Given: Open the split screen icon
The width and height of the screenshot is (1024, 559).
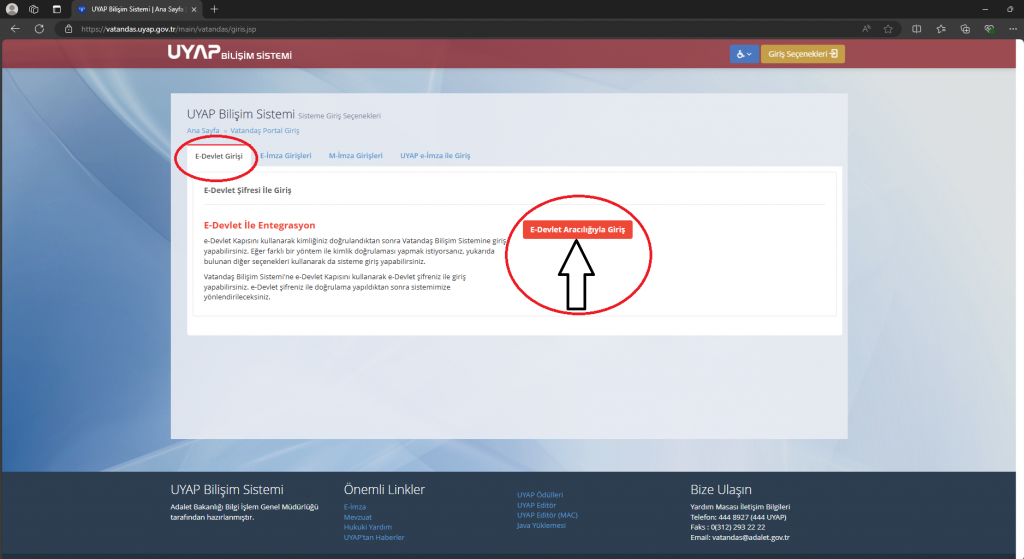Looking at the screenshot, I should (x=917, y=29).
